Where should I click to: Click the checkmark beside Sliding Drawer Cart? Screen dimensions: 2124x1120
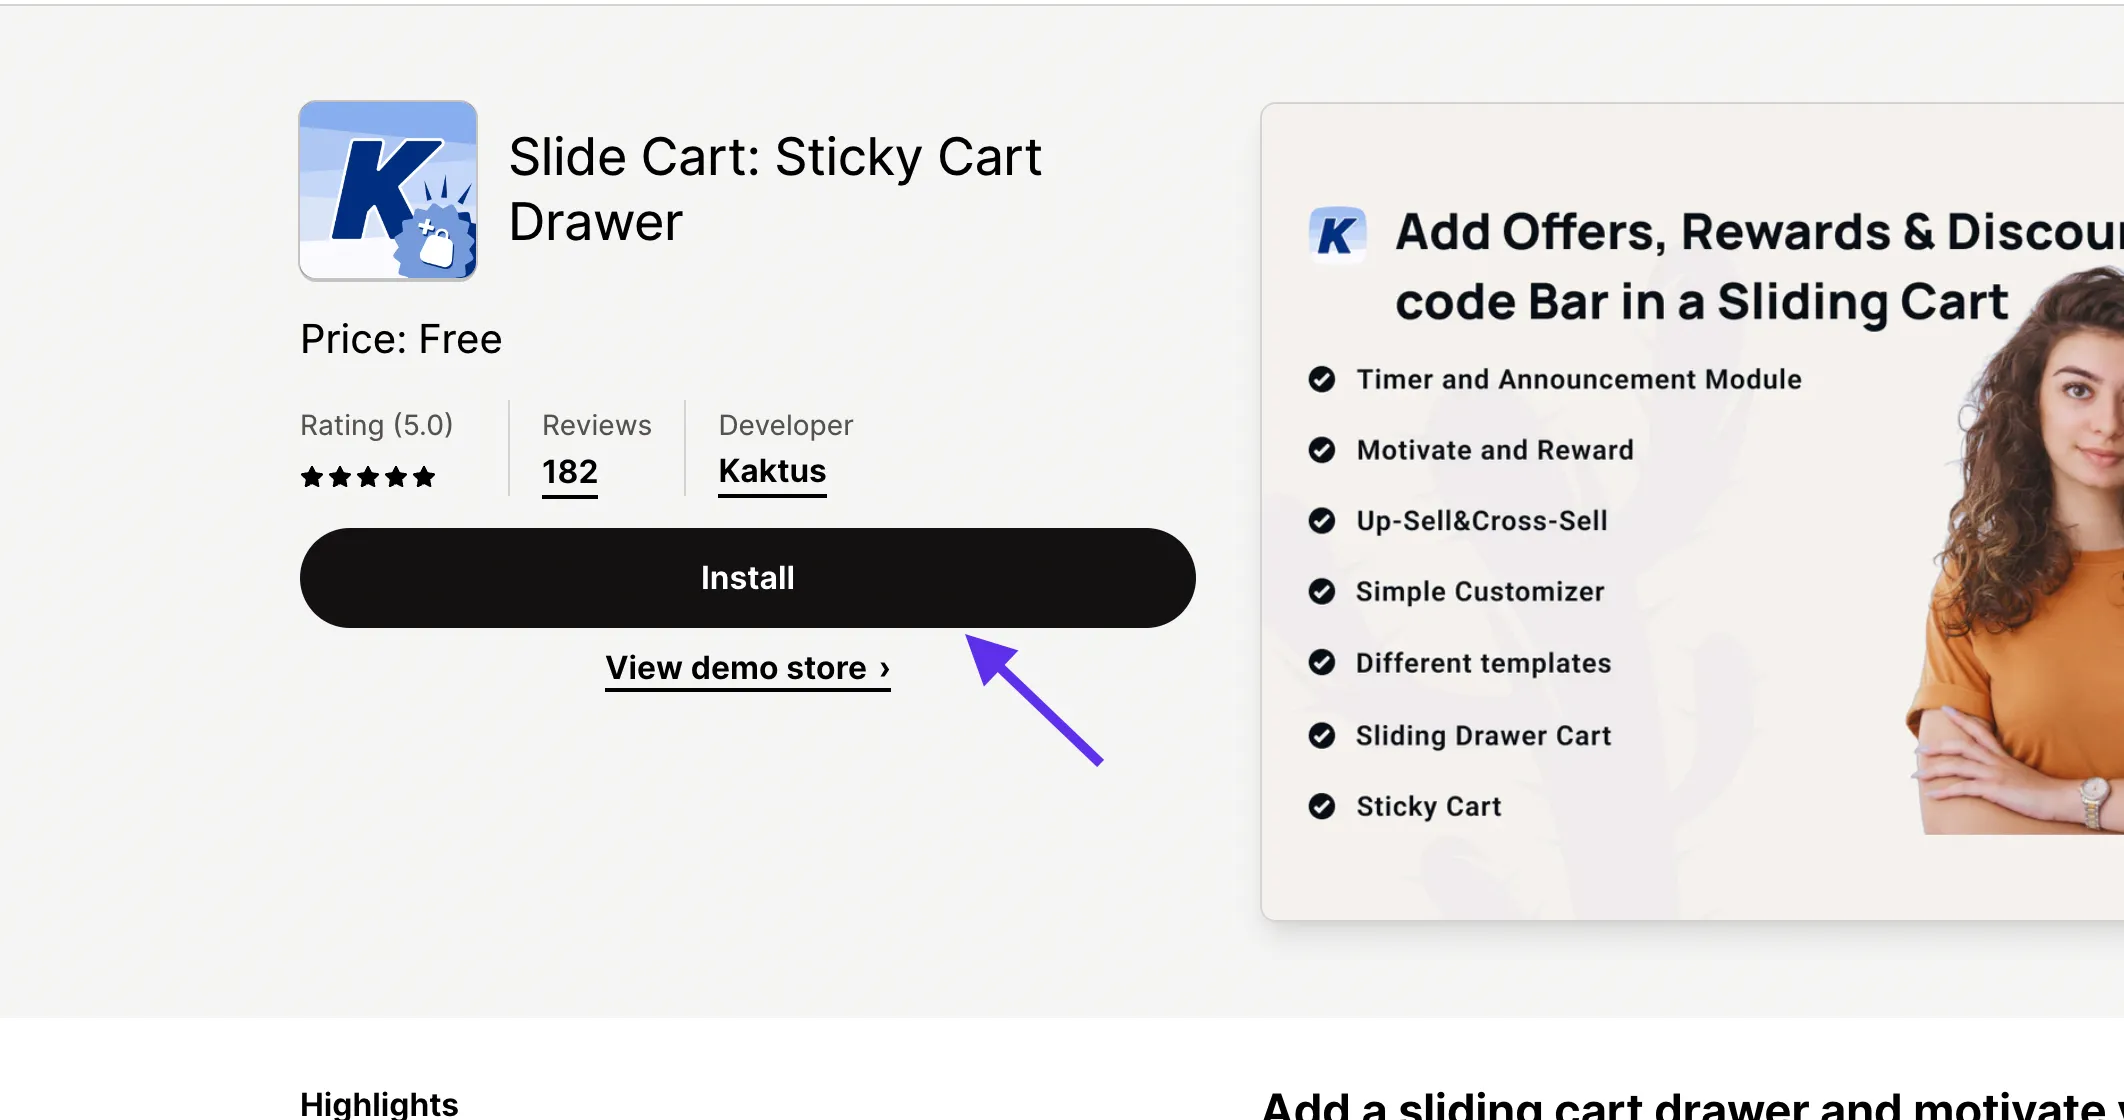pos(1322,735)
